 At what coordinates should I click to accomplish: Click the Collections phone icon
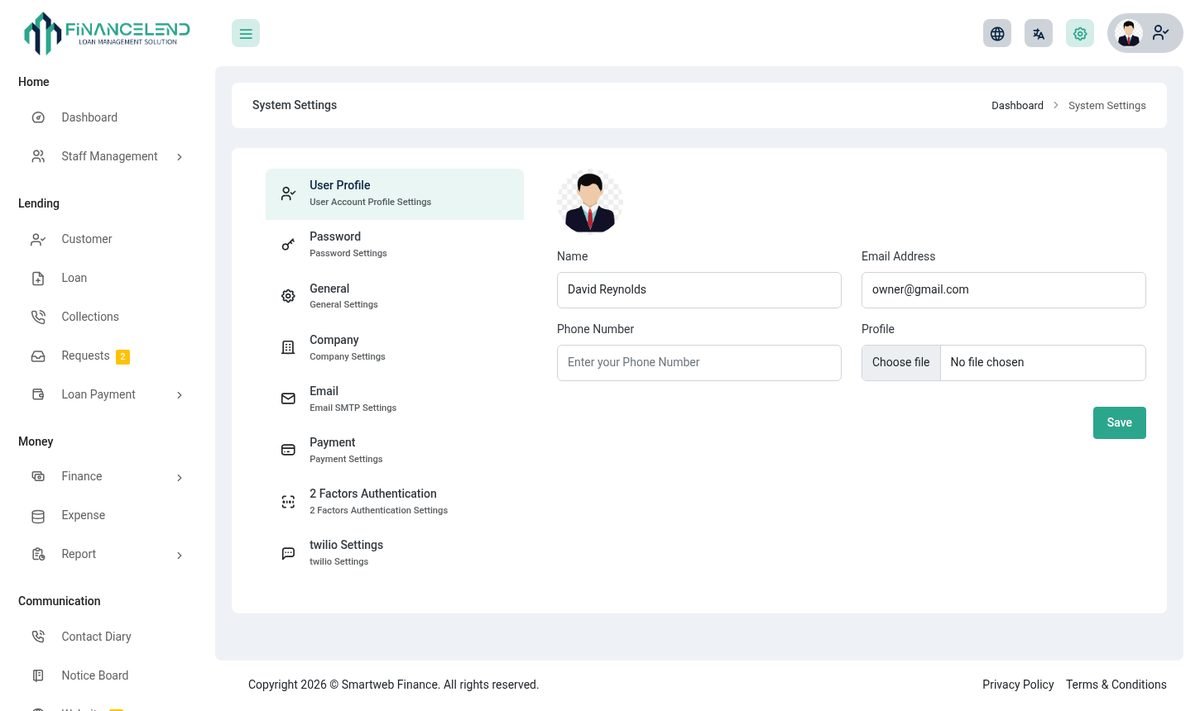(x=38, y=317)
